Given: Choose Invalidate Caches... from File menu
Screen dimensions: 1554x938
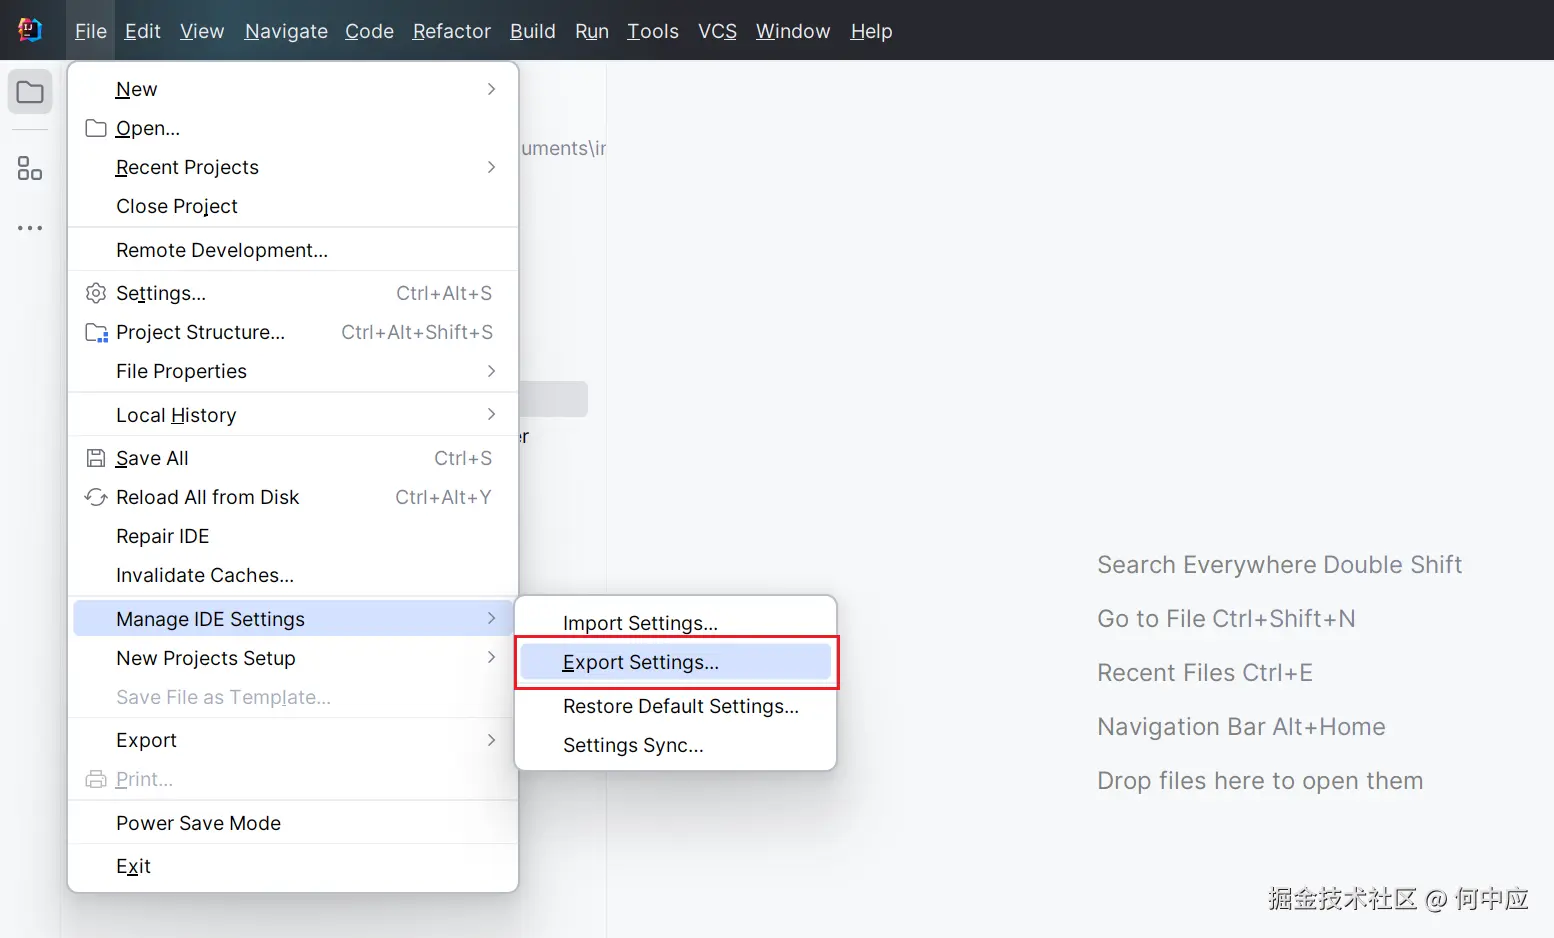Looking at the screenshot, I should click(205, 575).
